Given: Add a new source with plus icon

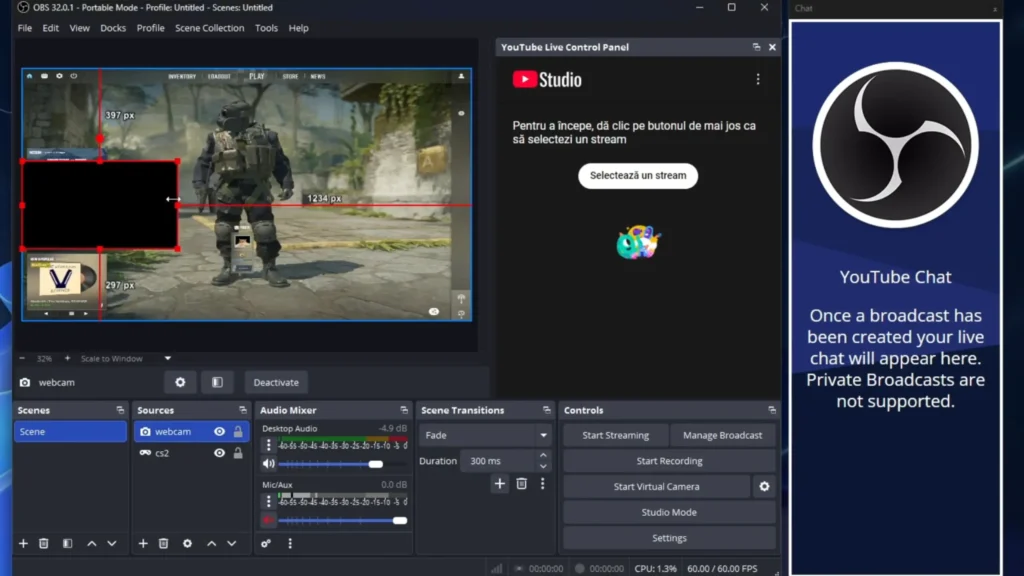Looking at the screenshot, I should [143, 543].
